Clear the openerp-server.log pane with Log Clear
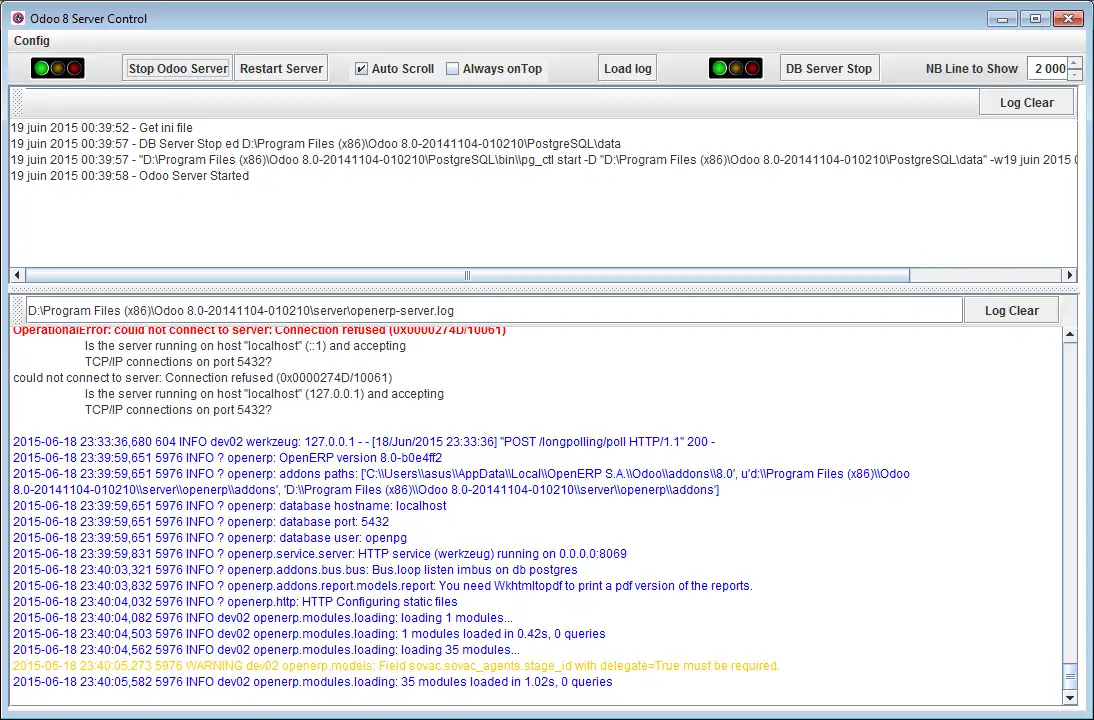 [x=1012, y=310]
